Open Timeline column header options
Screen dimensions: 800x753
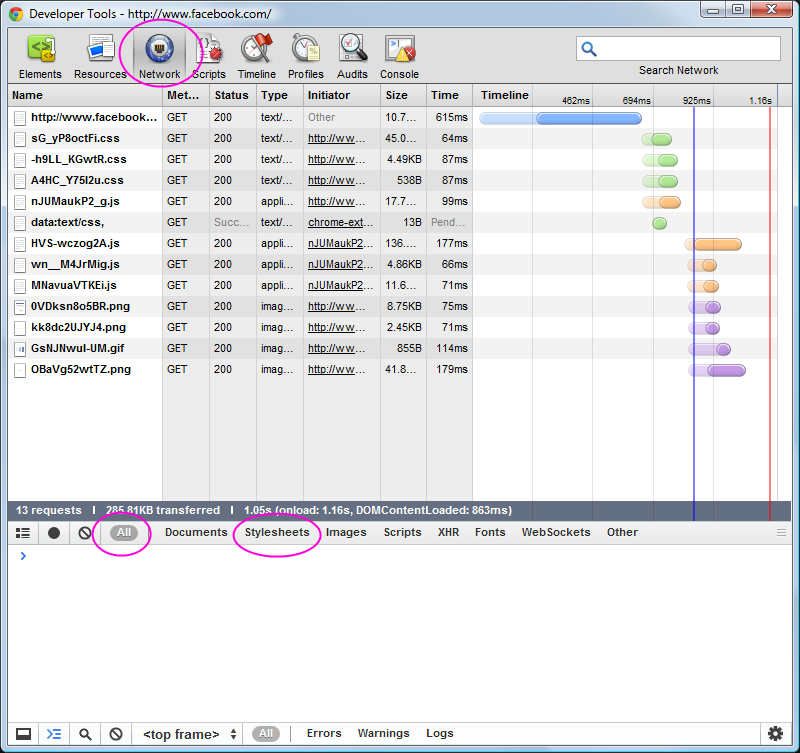(505, 95)
